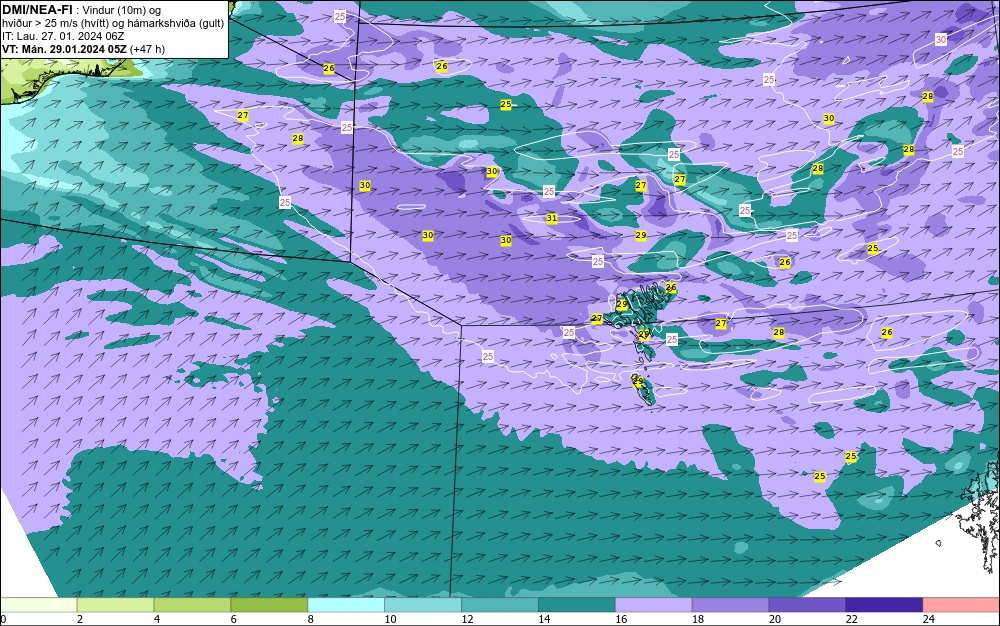This screenshot has width=1000, height=626.
Task: Click the light lavender 16–18 legend swatch
Action: pyautogui.click(x=654, y=605)
